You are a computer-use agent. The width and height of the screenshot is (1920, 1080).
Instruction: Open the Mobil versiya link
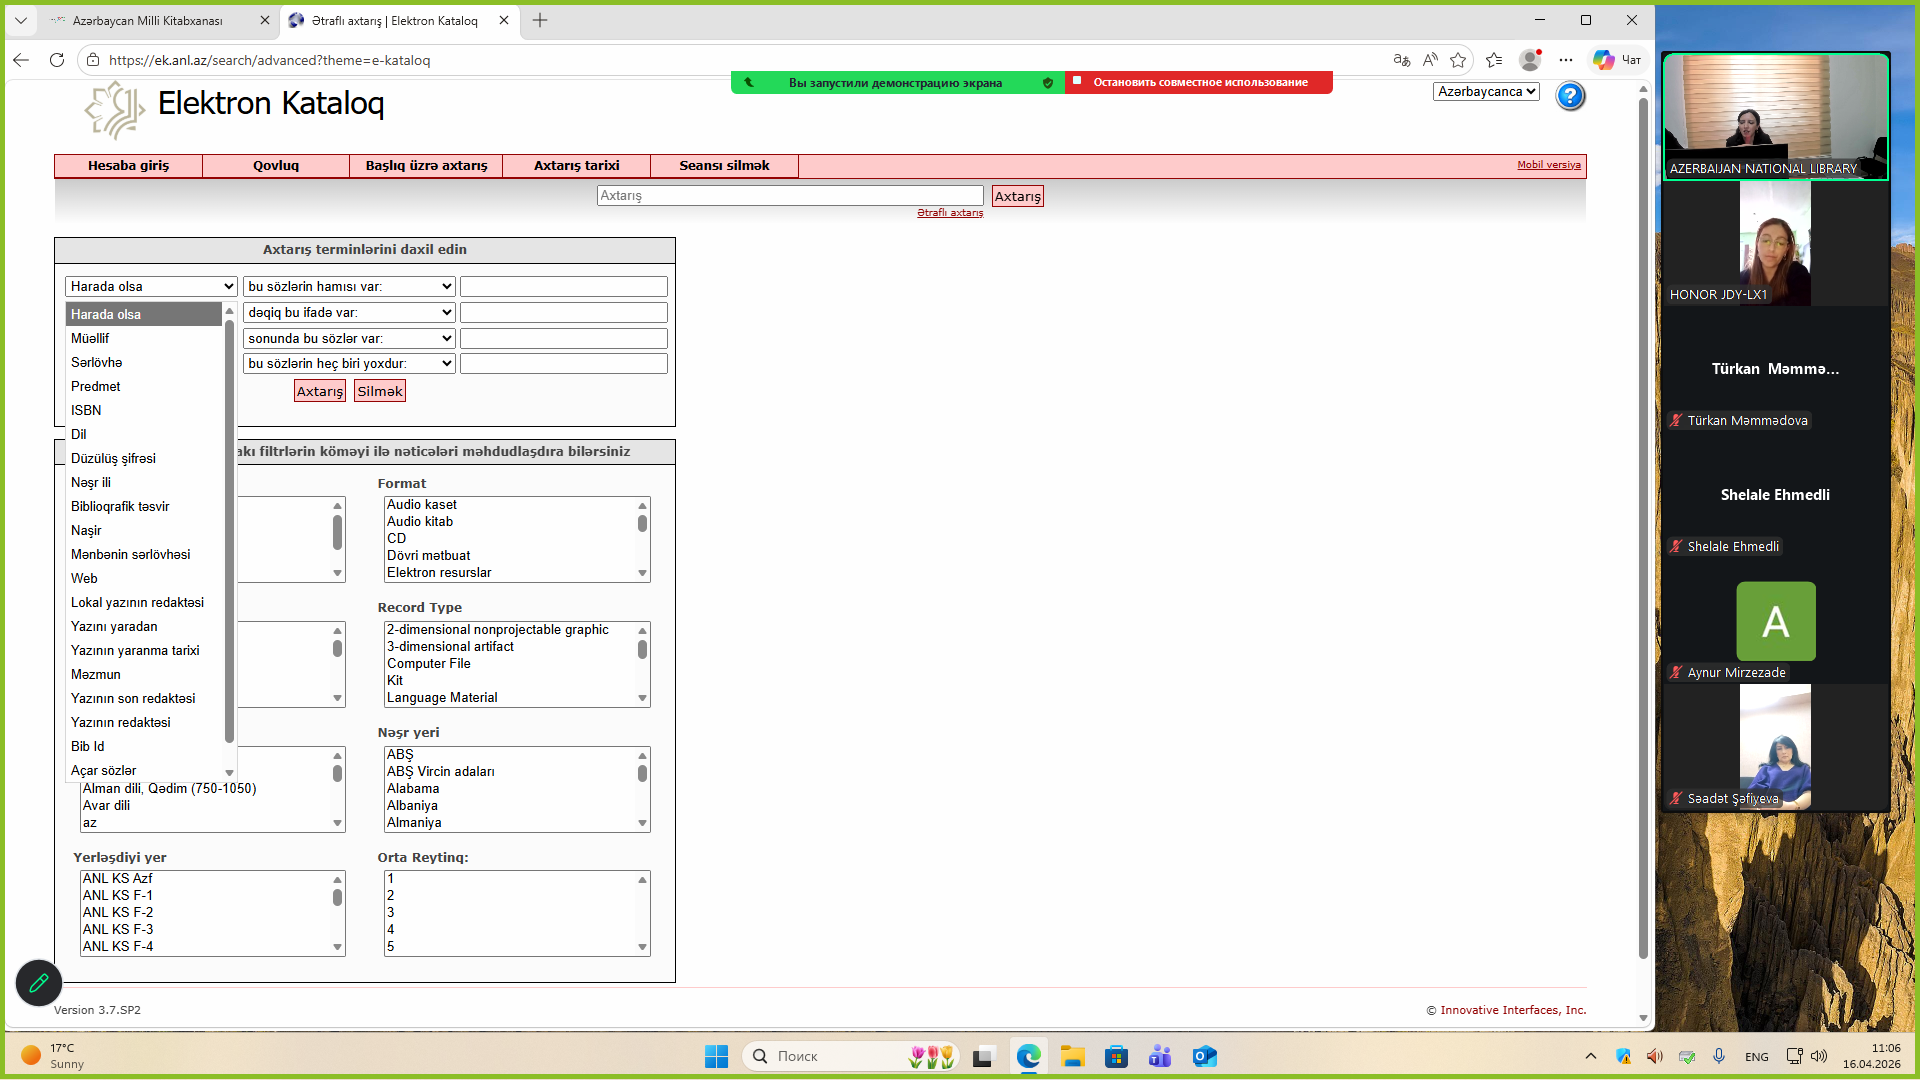coord(1549,165)
